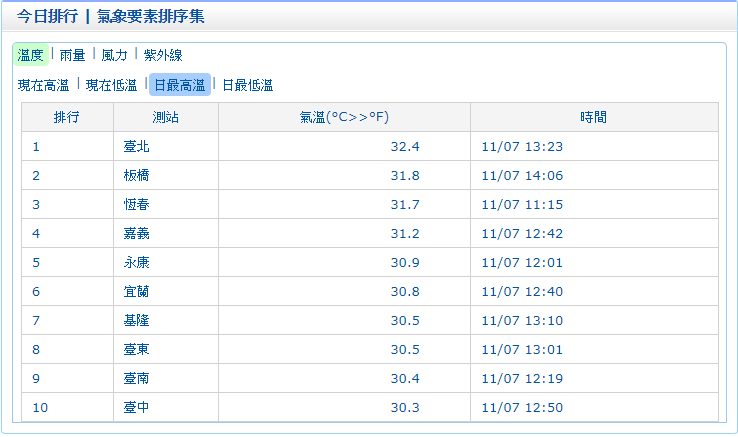This screenshot has width=738, height=437.
Task: Click the time 11/07 13:01
Action: [522, 349]
